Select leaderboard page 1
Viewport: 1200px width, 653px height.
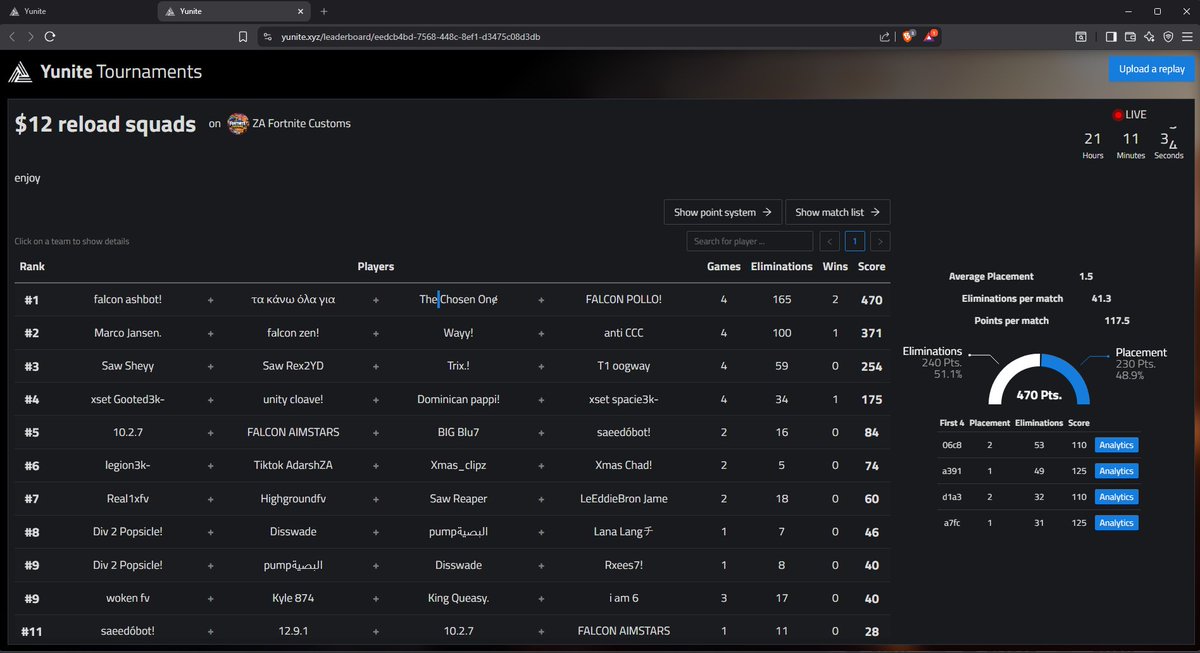pos(855,241)
